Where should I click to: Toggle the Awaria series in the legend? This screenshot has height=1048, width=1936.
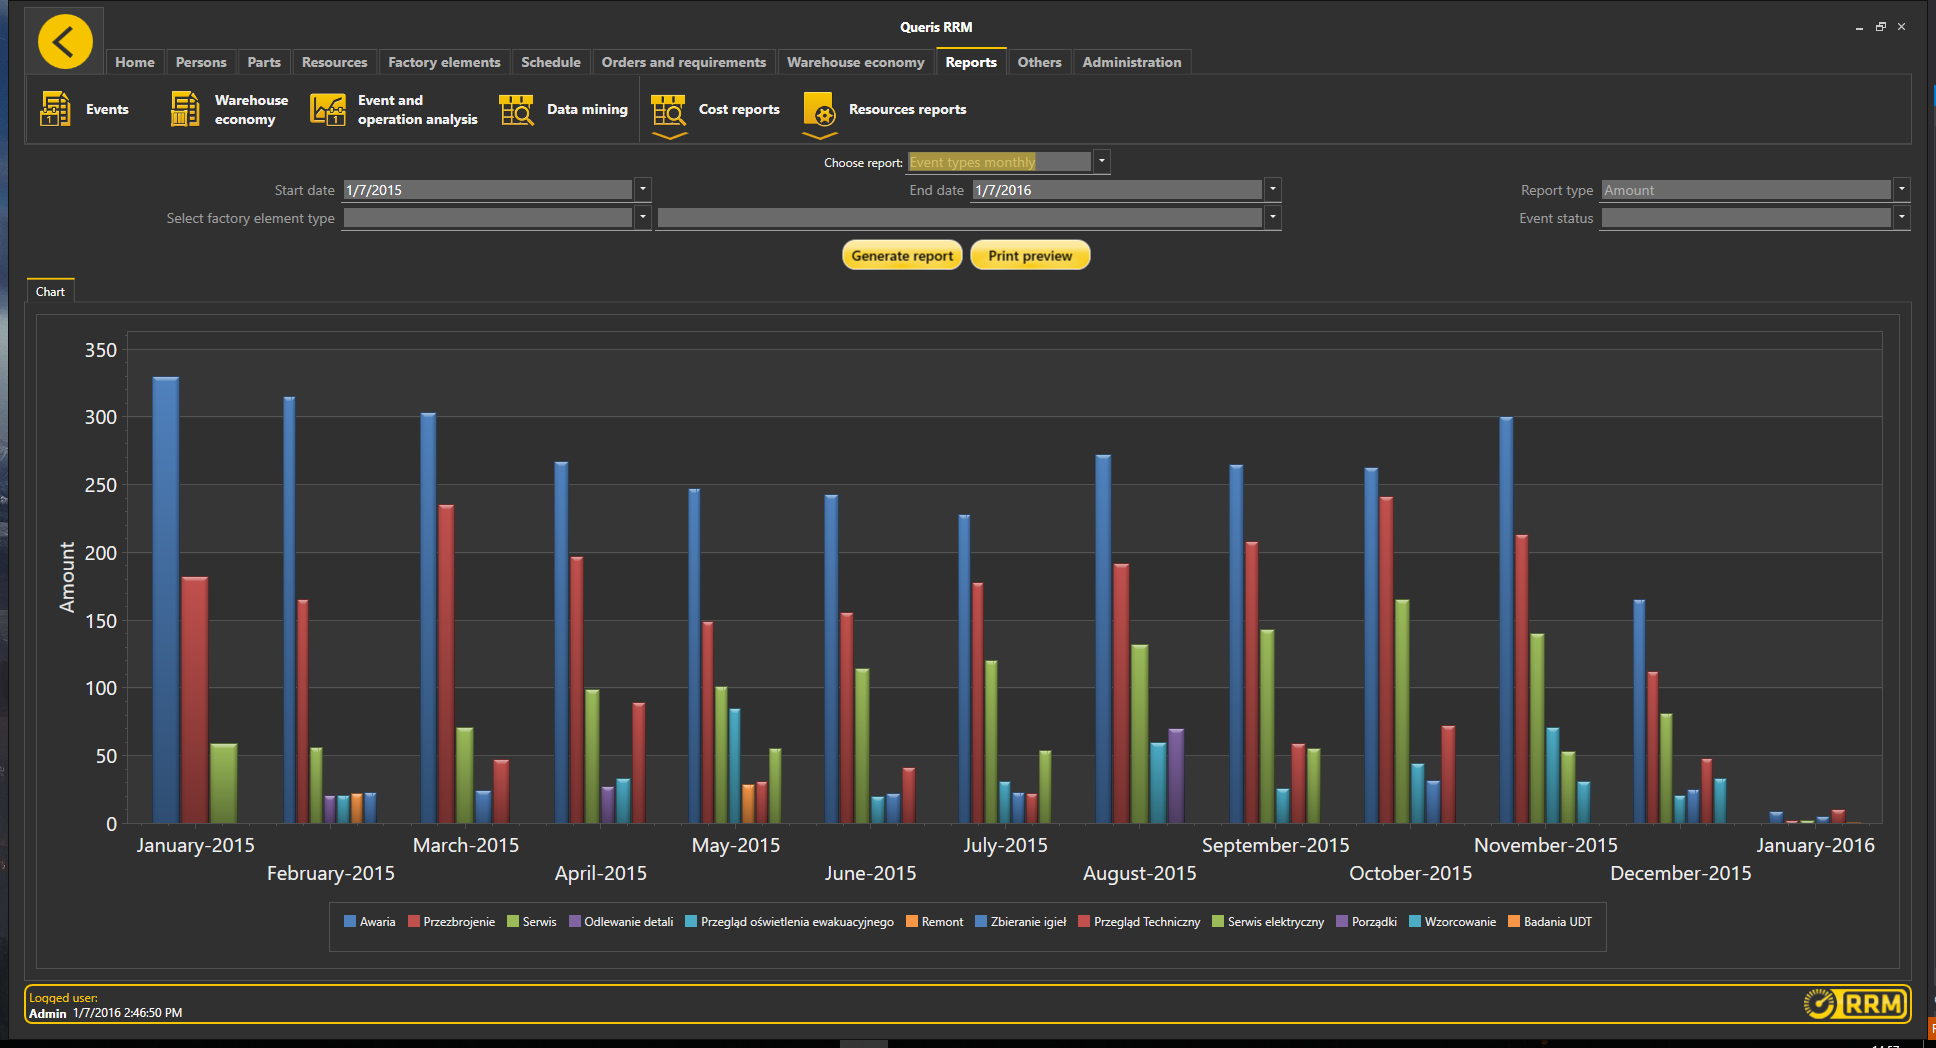coord(370,921)
